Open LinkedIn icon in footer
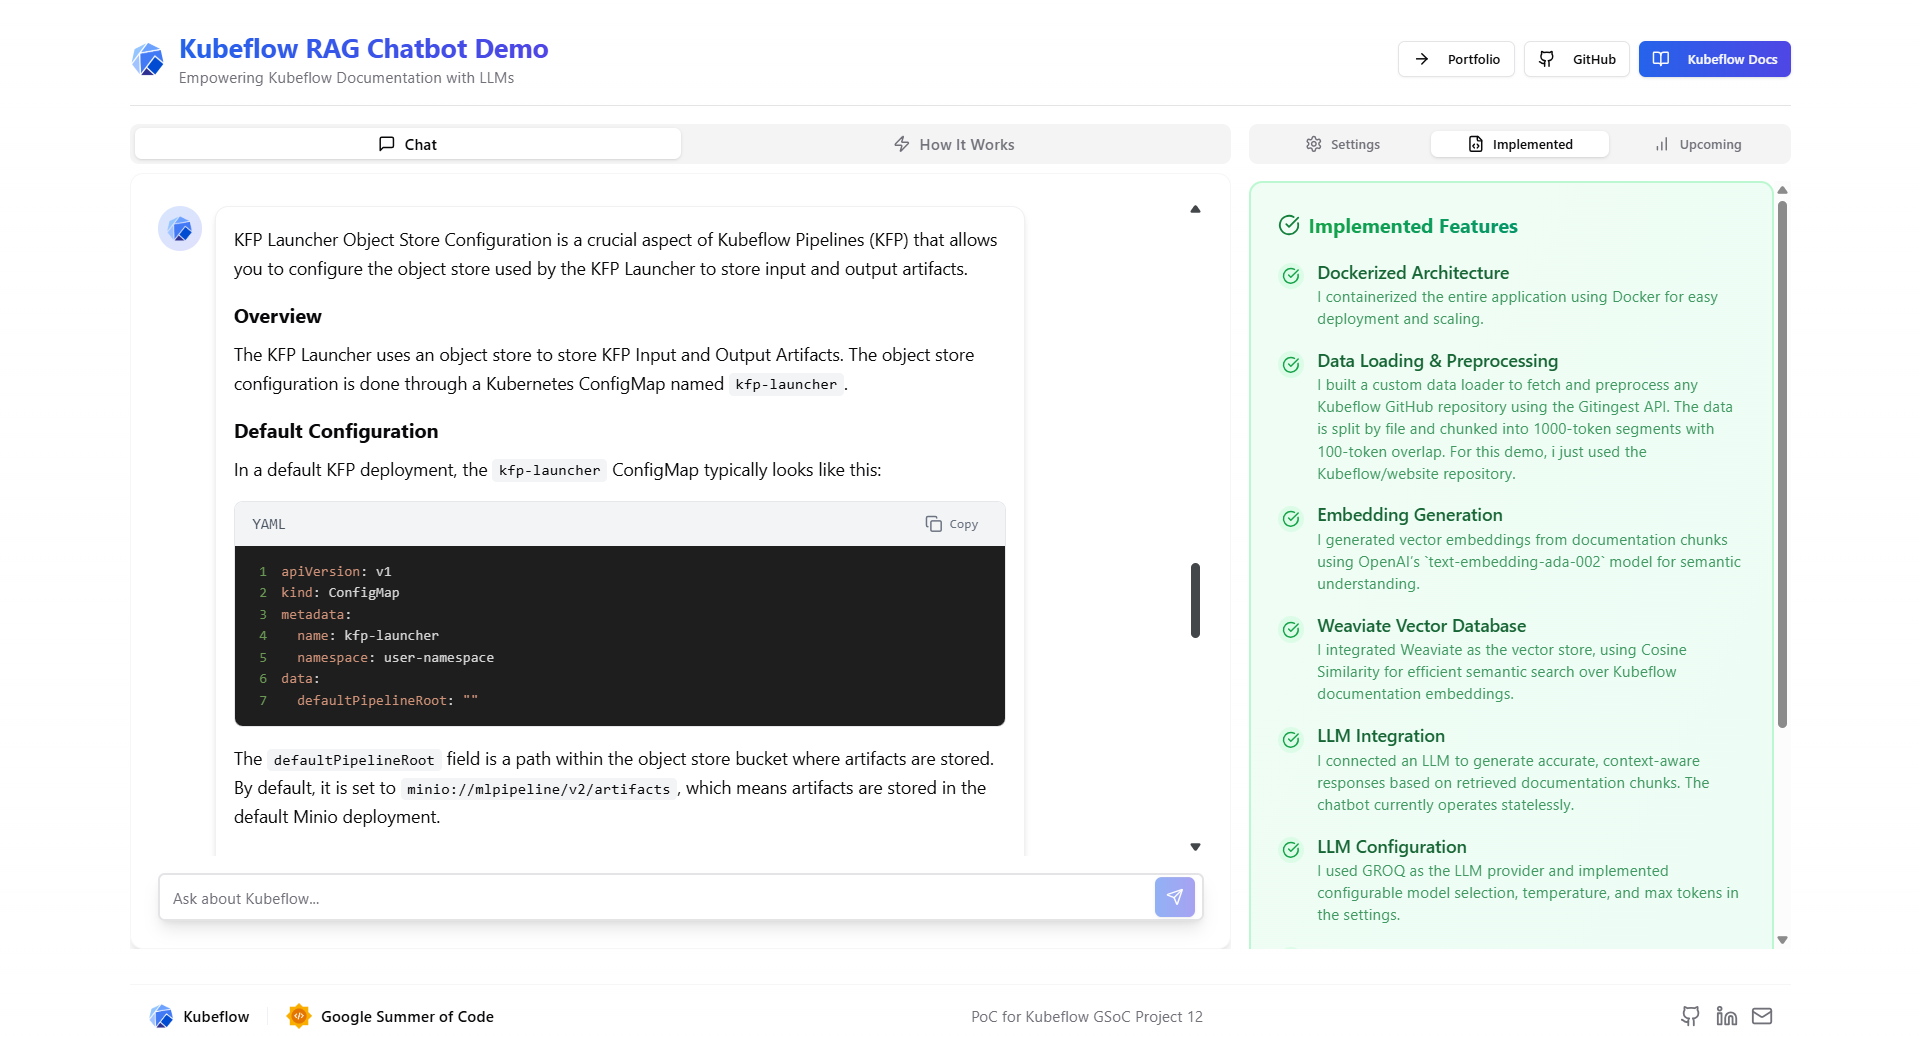 tap(1726, 1016)
